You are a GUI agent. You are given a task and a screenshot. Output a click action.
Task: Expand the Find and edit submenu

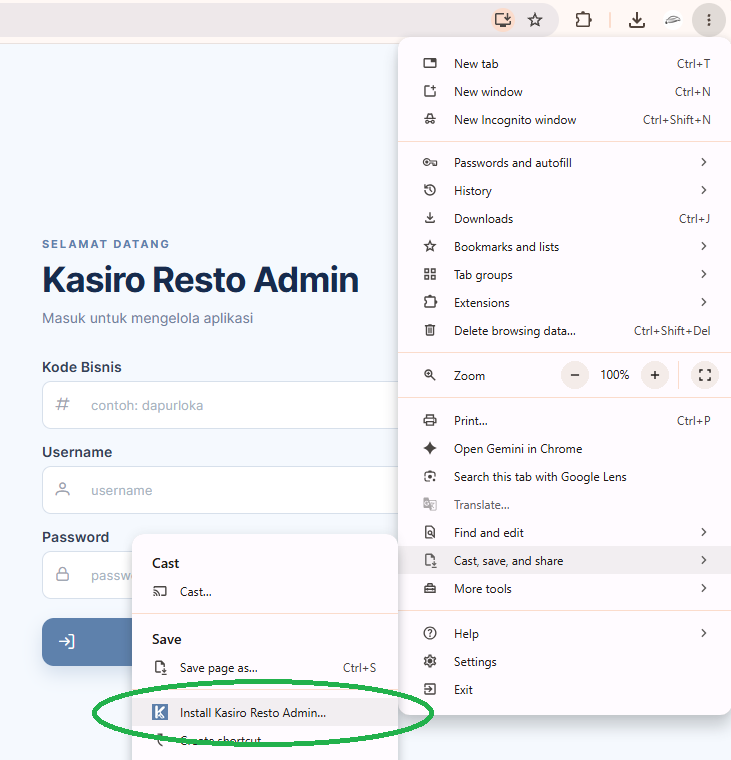(565, 533)
